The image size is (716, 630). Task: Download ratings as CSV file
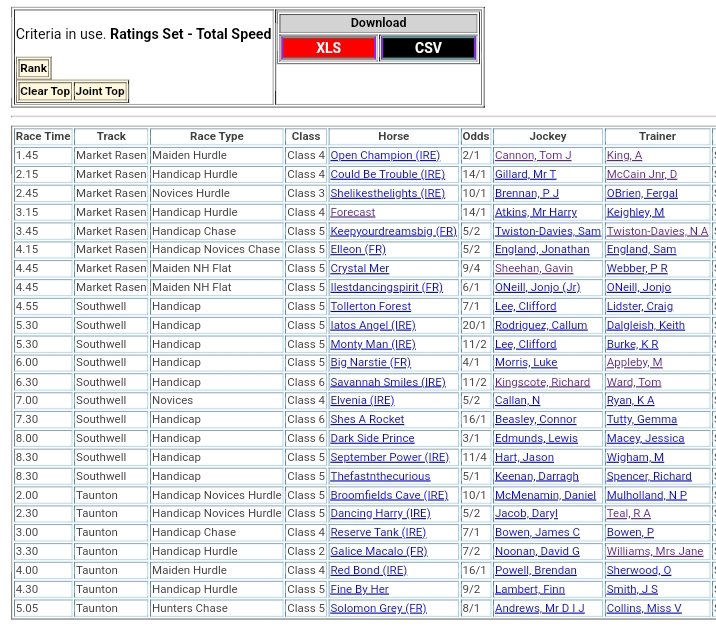coord(428,48)
